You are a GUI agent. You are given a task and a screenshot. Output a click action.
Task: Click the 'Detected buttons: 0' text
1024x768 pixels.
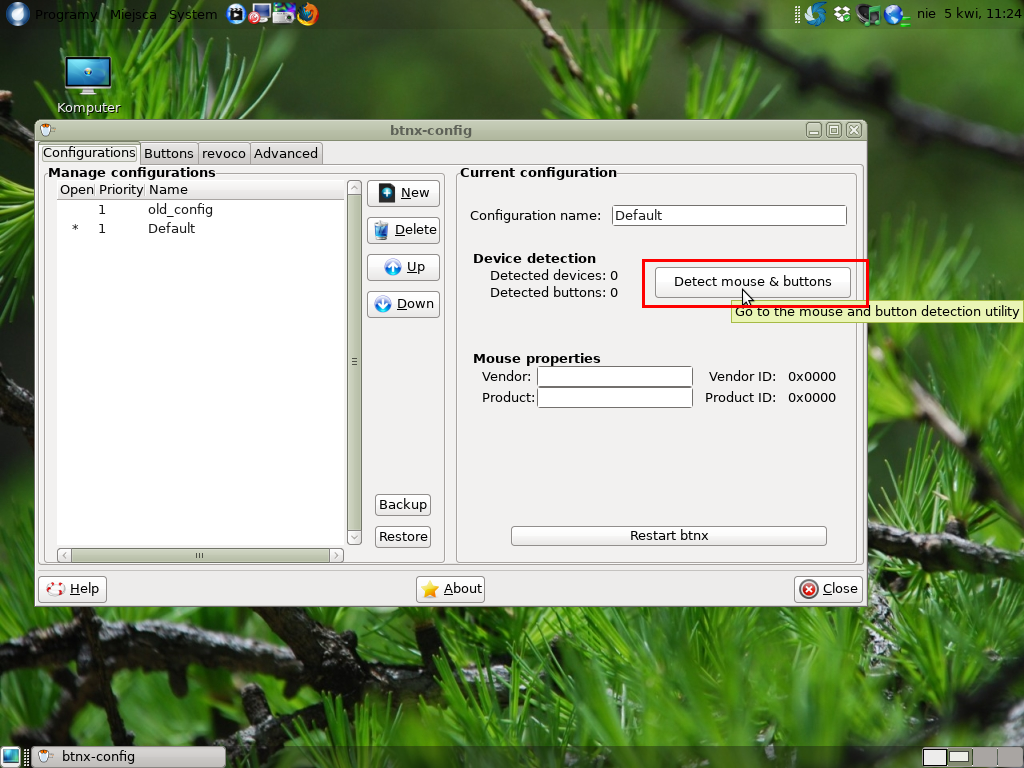554,293
